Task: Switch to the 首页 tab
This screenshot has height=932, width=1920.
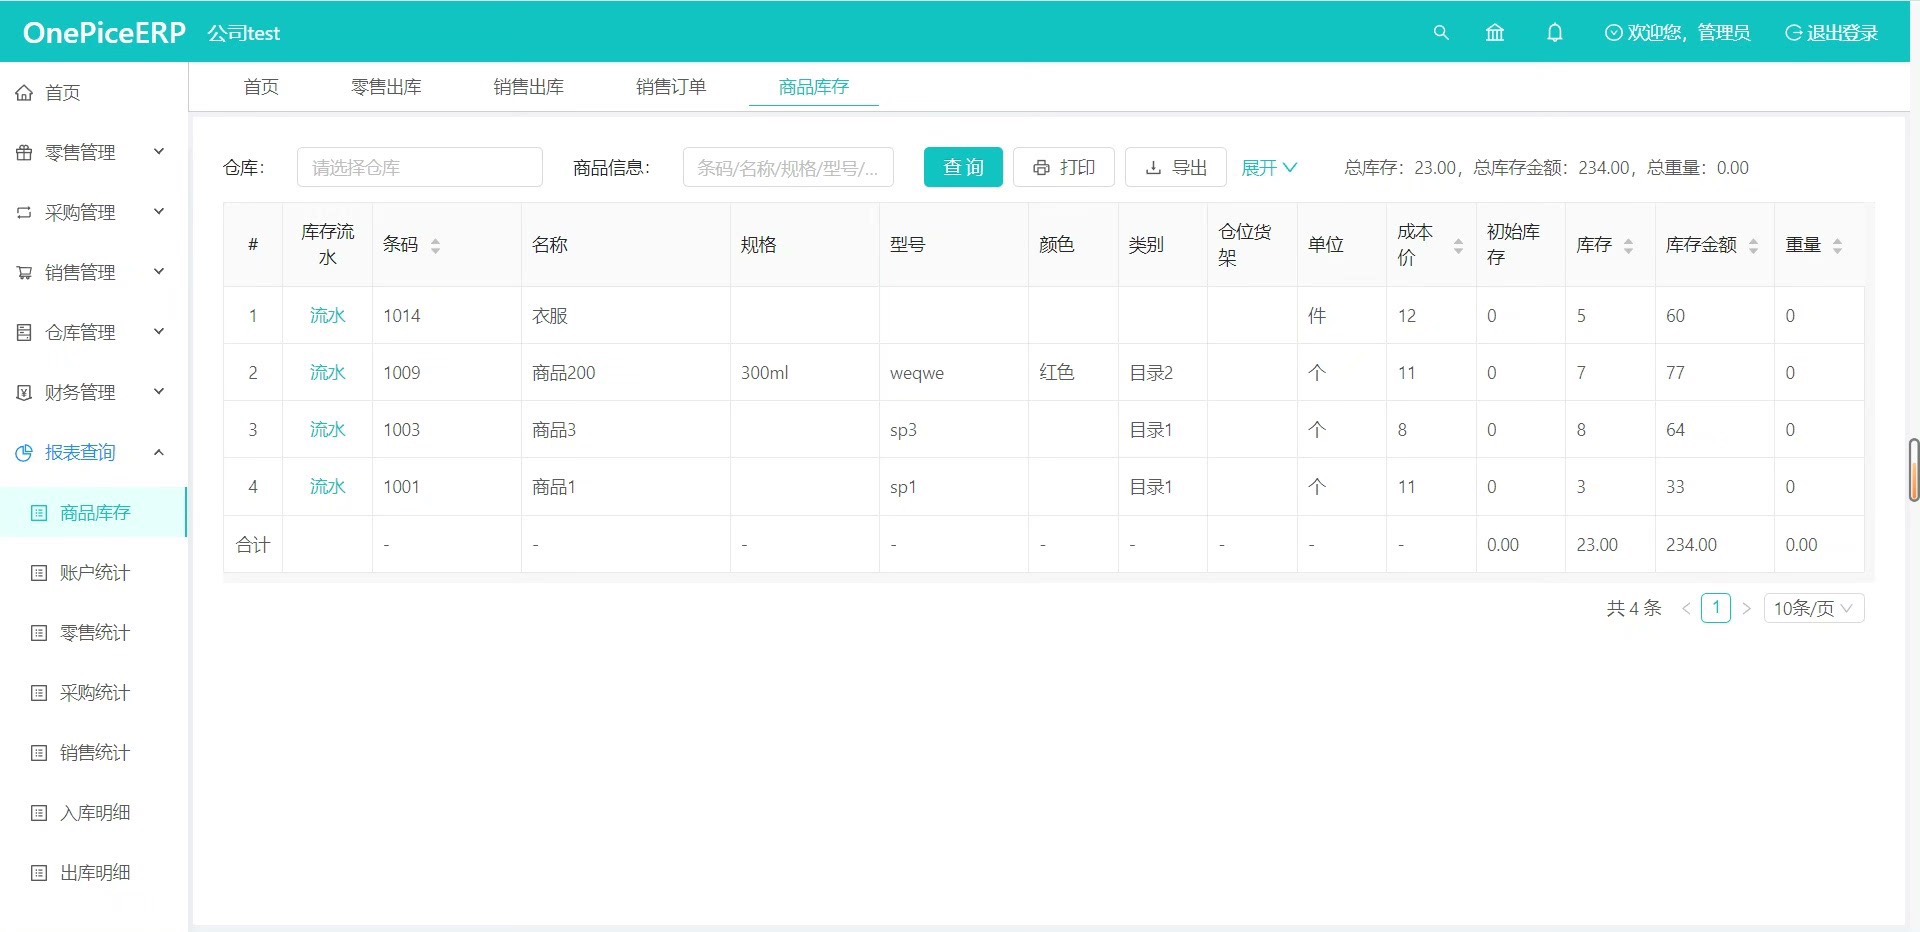Action: (261, 87)
